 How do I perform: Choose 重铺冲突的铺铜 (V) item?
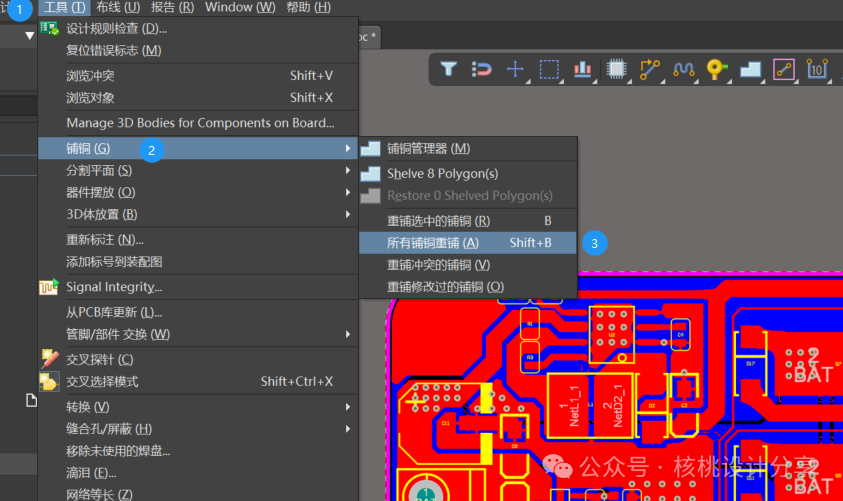tap(468, 265)
